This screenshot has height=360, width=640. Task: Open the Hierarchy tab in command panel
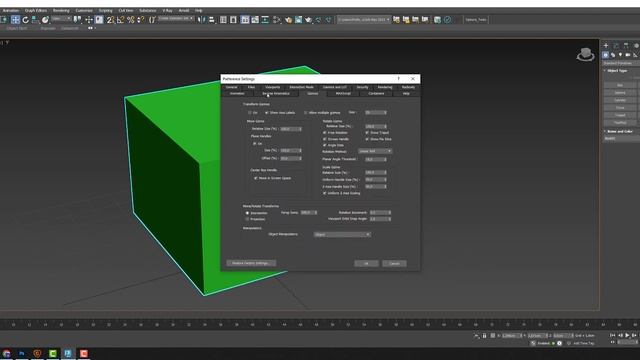click(x=626, y=46)
